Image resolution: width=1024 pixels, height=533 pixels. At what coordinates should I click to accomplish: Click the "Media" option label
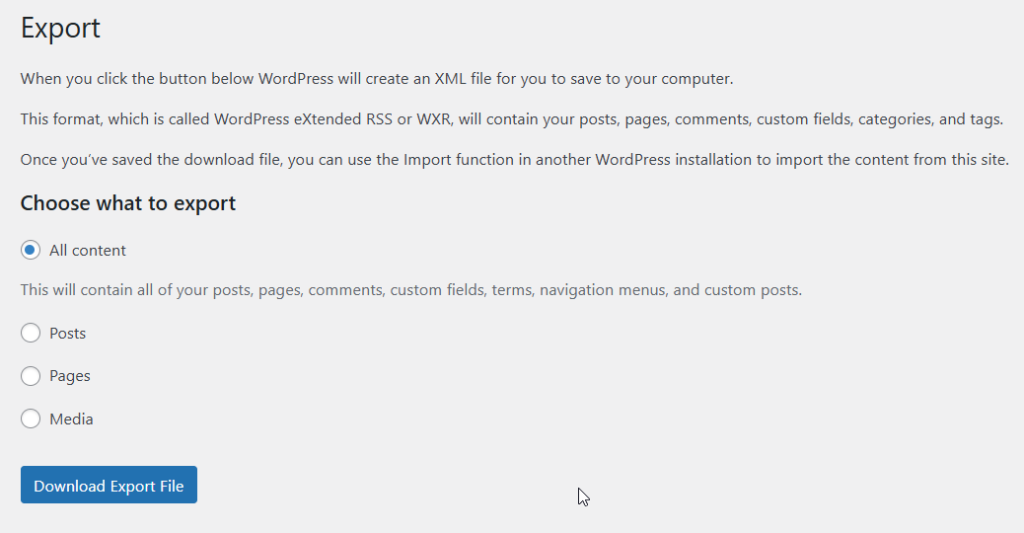pos(72,420)
